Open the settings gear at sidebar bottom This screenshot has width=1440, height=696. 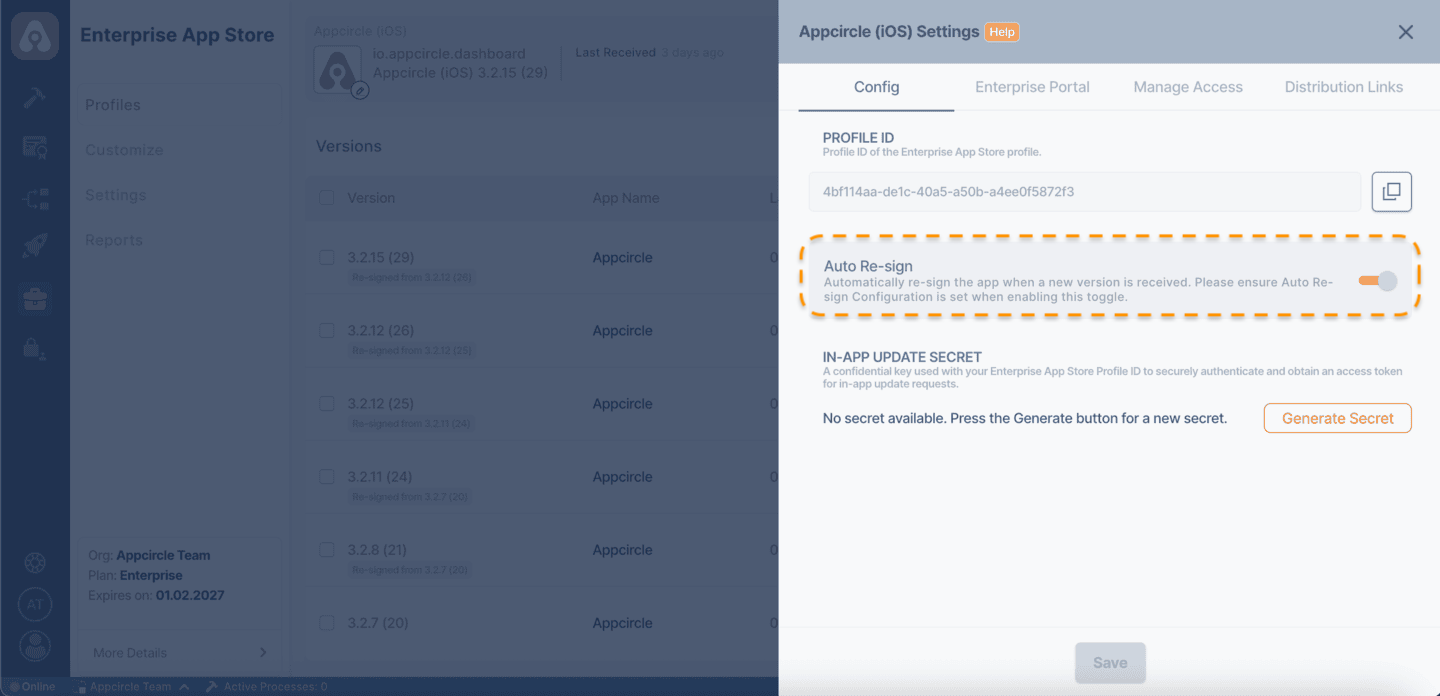(x=35, y=562)
